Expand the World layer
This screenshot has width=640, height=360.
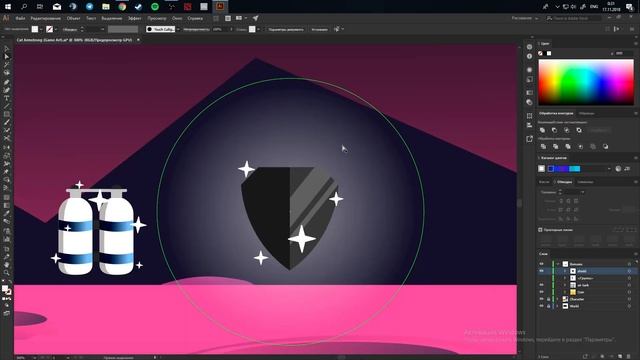[558, 306]
